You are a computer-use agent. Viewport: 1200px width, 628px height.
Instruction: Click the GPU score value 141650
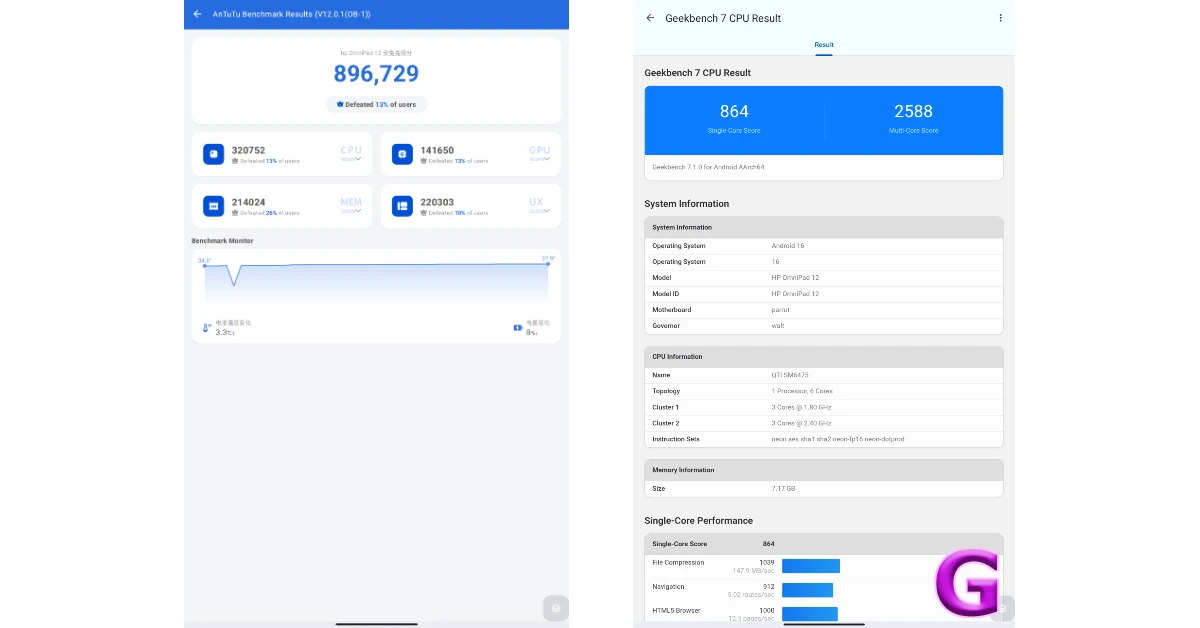click(437, 150)
